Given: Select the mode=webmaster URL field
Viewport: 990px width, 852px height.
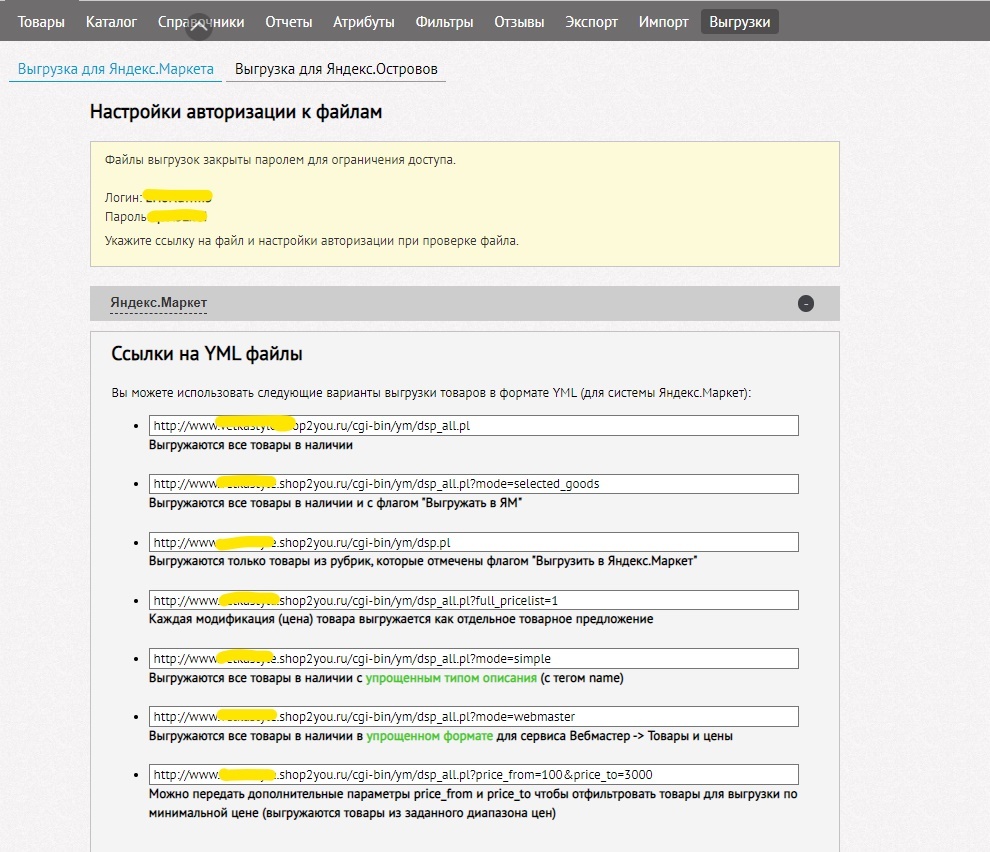Looking at the screenshot, I should (x=474, y=717).
